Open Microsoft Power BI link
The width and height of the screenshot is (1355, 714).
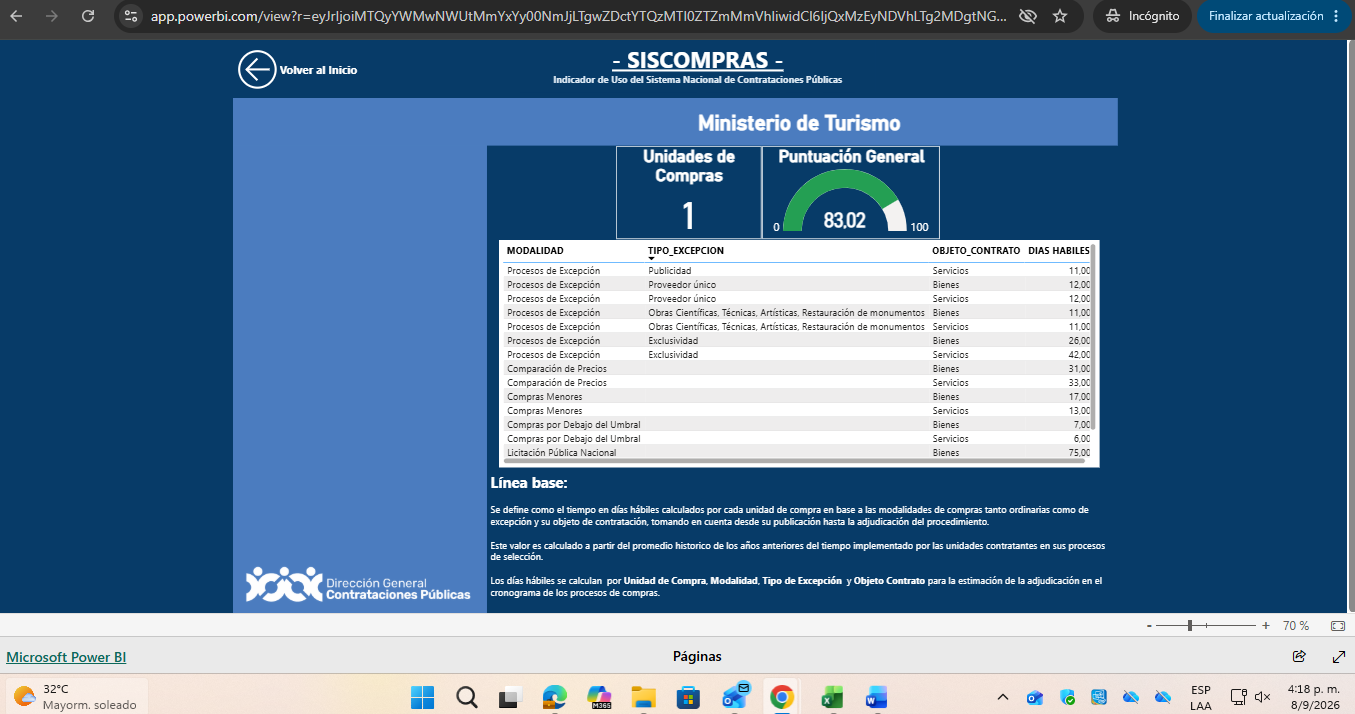click(66, 657)
